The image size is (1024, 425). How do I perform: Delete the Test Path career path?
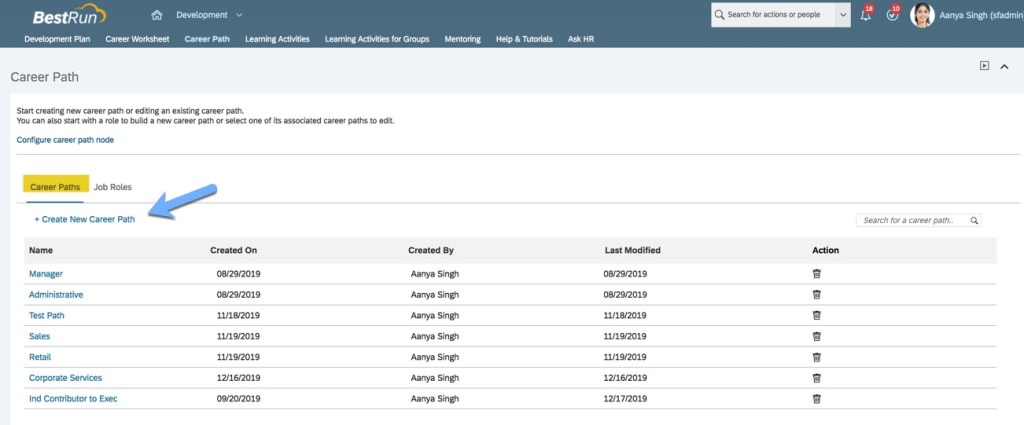point(816,315)
